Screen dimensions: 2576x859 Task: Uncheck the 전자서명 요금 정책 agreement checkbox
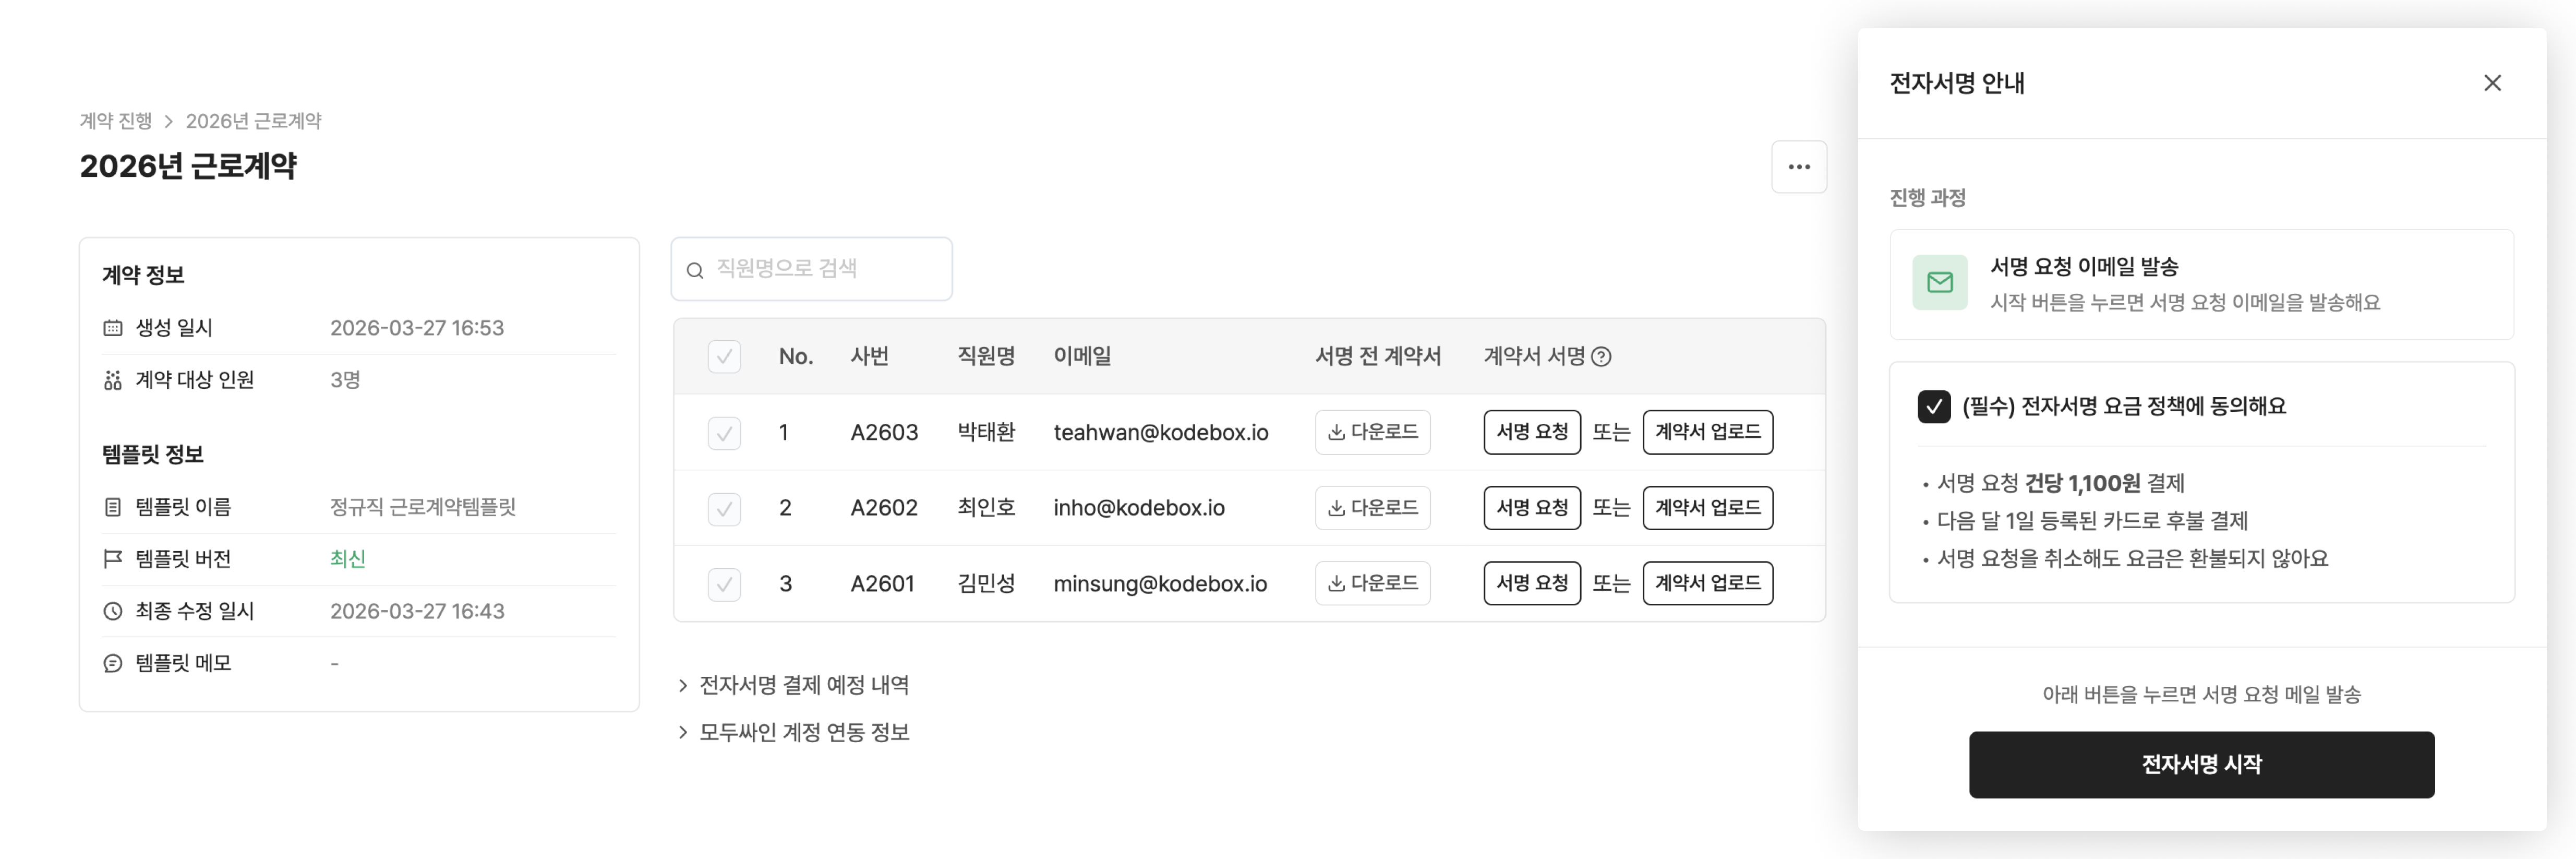1934,406
